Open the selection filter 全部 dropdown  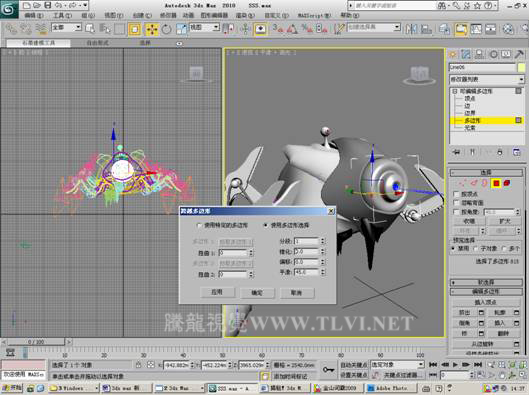66,27
